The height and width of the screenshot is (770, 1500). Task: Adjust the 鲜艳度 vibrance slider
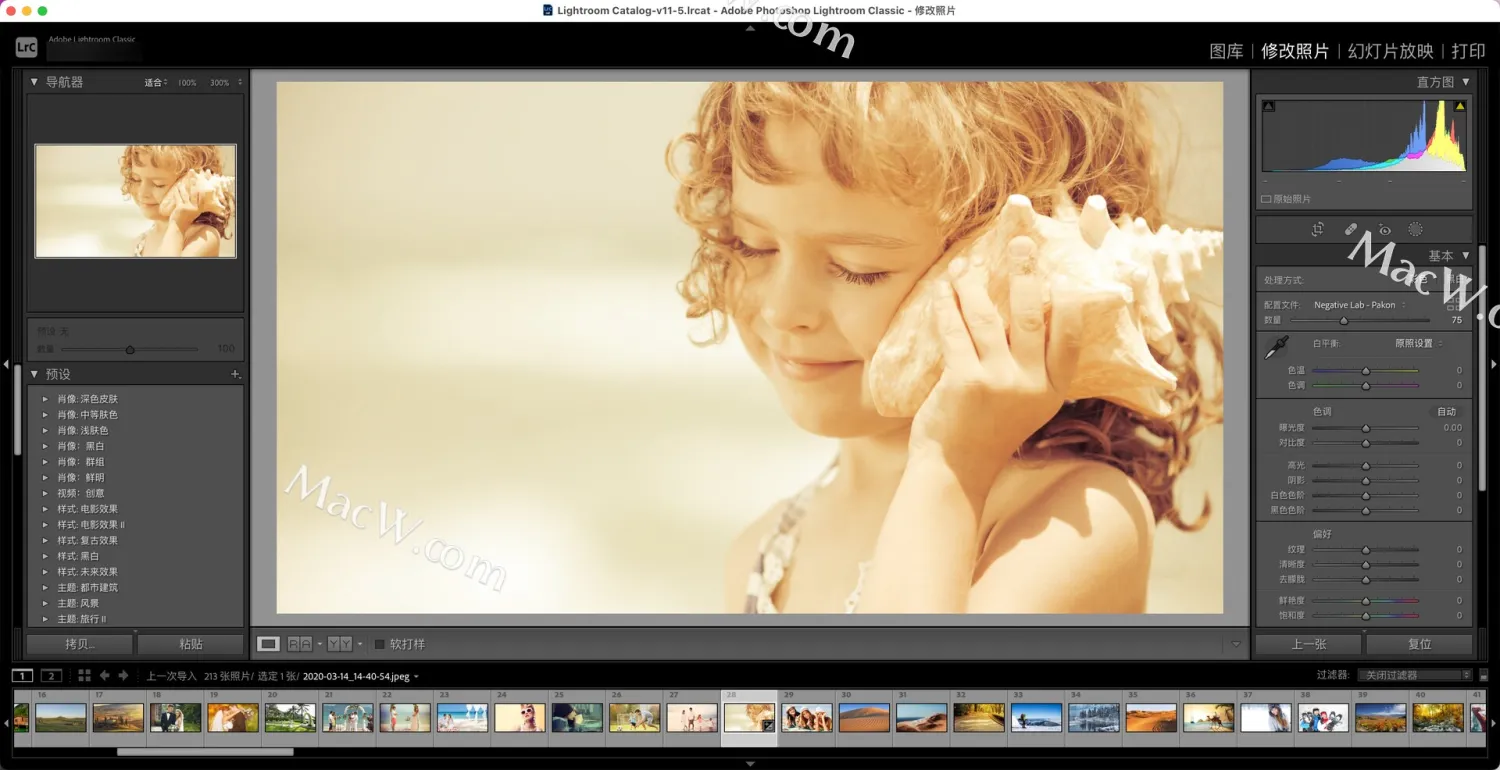[1365, 600]
